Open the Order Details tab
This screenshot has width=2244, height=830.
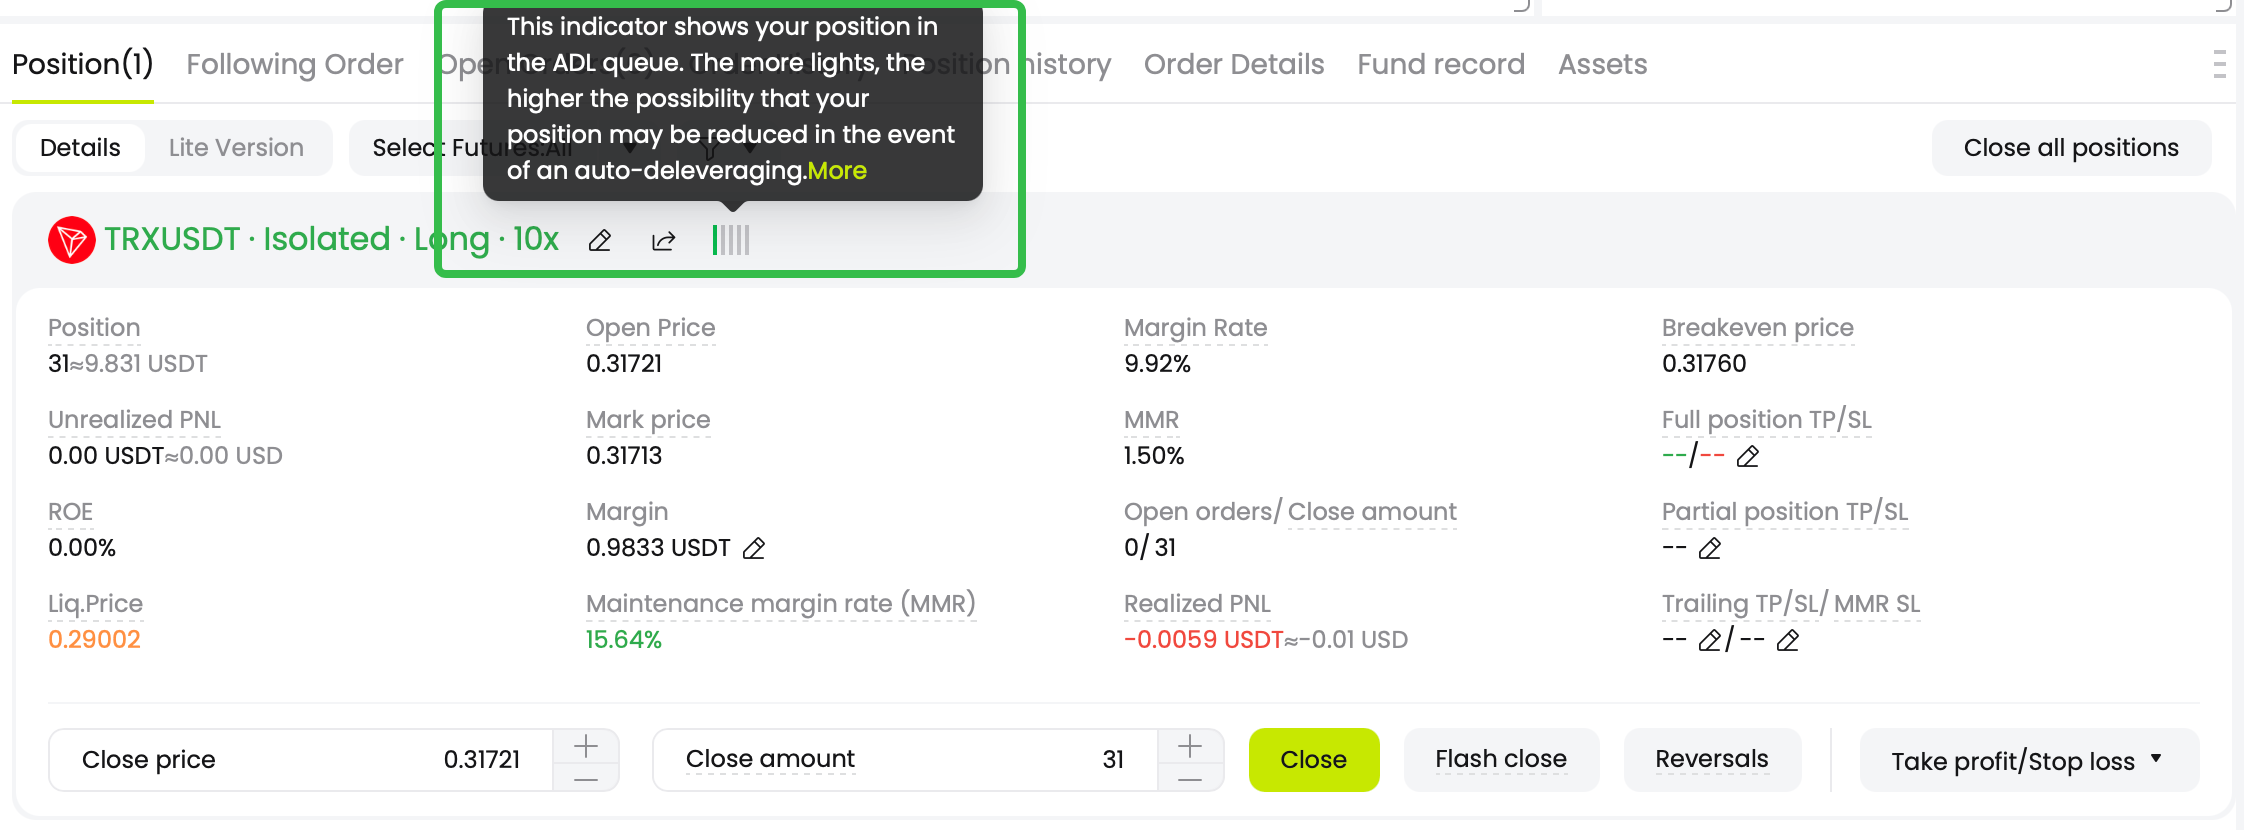tap(1234, 64)
